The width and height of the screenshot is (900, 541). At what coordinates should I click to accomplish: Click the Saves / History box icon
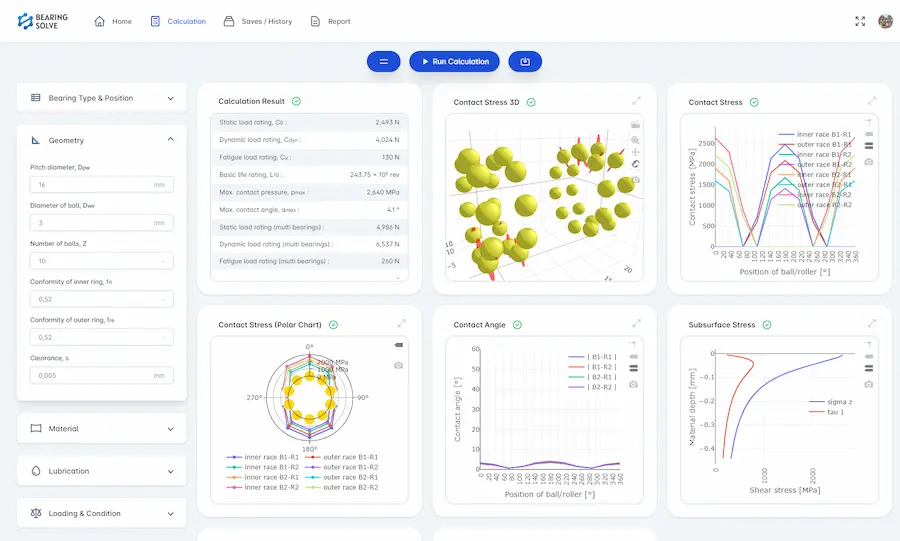[x=228, y=21]
